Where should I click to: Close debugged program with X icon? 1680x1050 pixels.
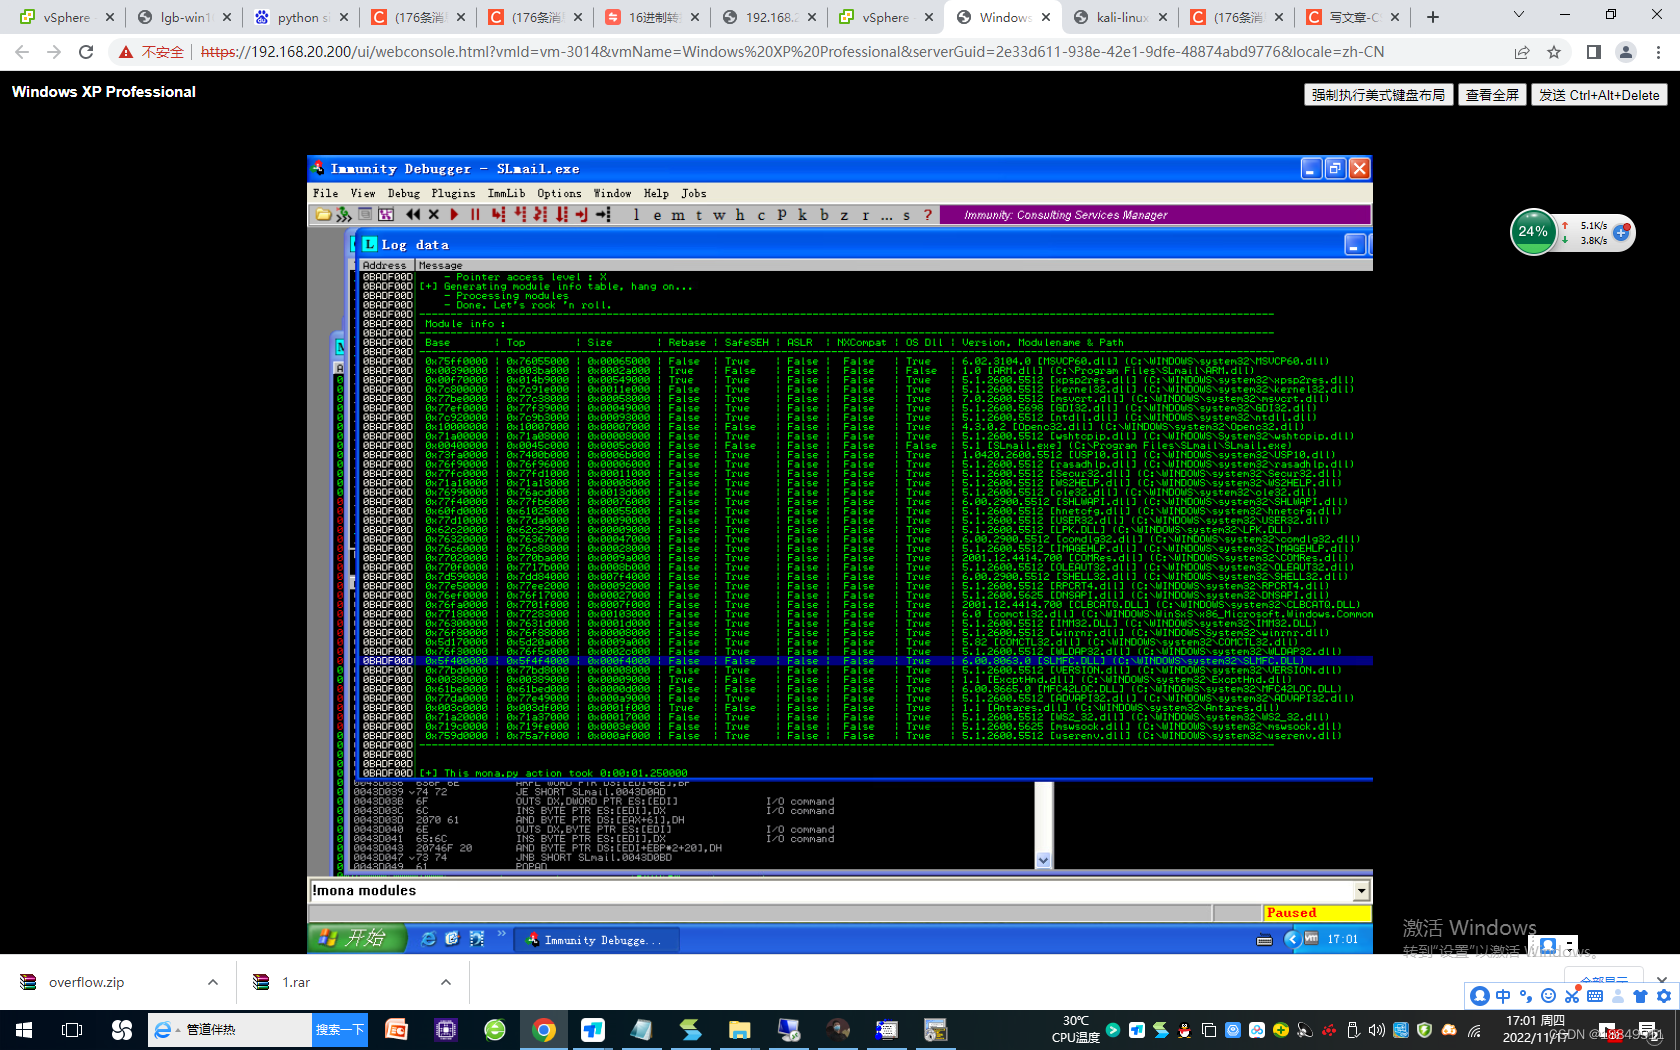[433, 214]
